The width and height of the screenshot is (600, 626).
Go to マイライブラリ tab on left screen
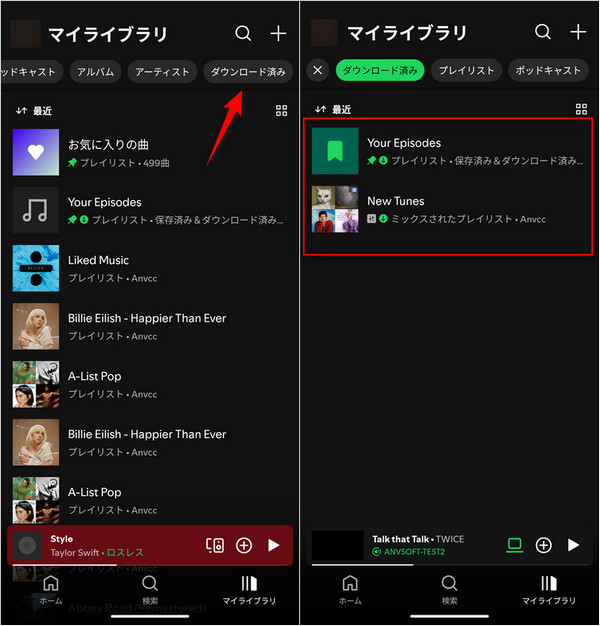pyautogui.click(x=249, y=590)
